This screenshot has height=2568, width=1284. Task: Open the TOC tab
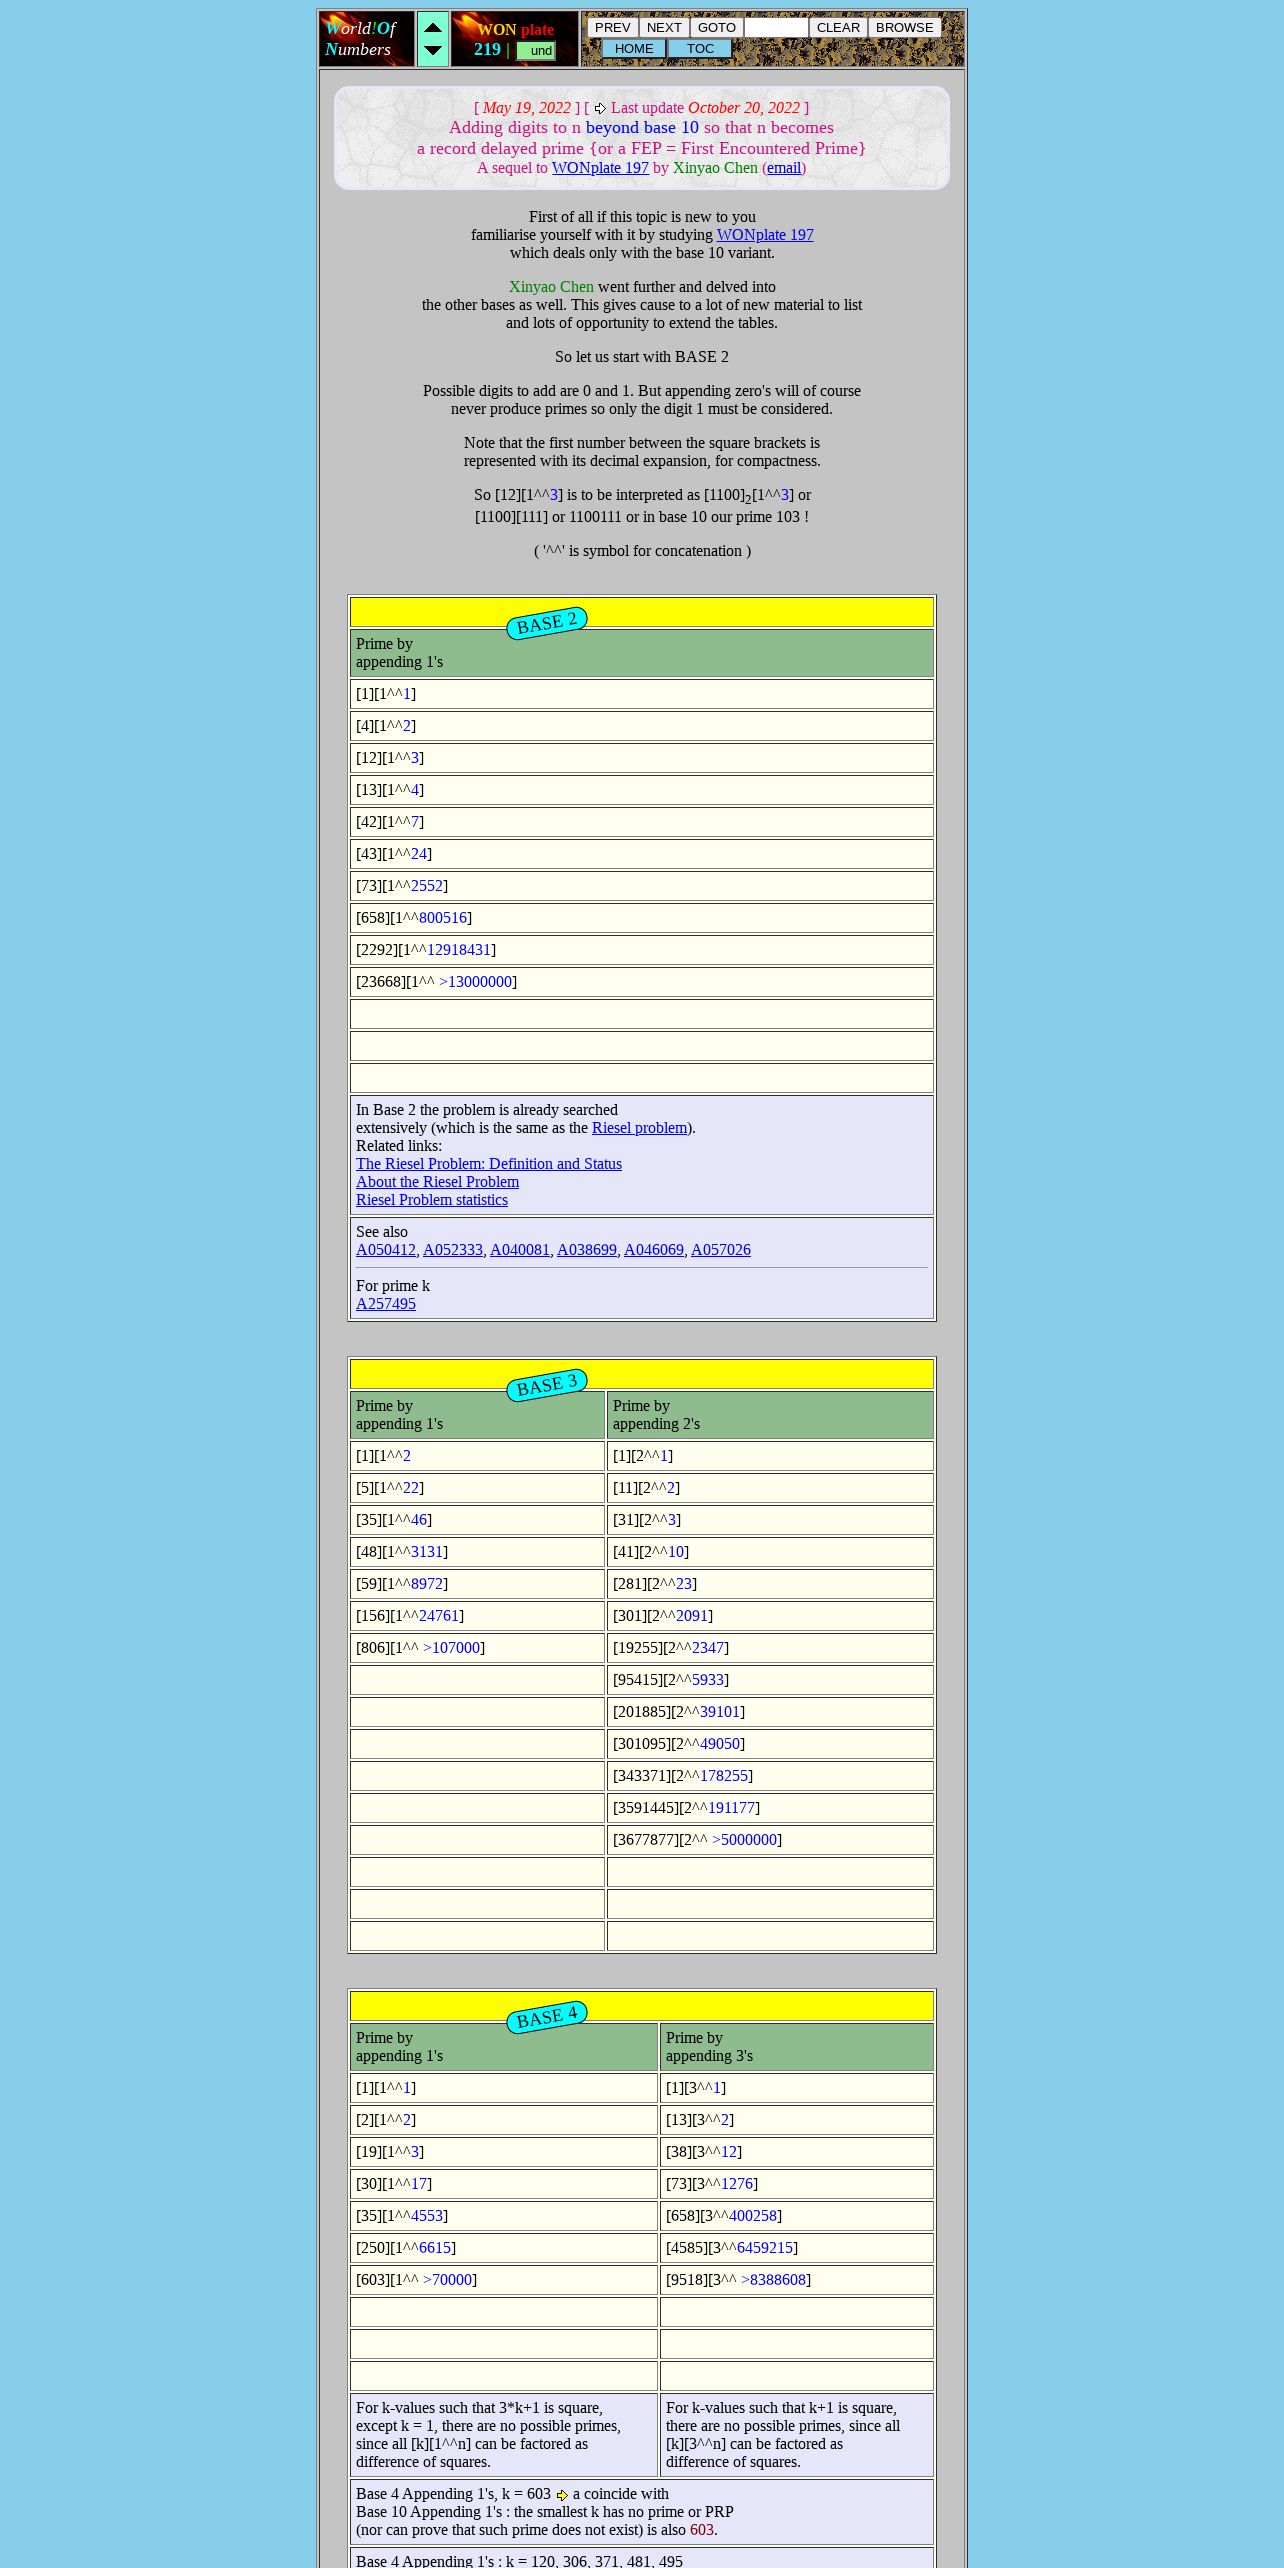tap(700, 49)
